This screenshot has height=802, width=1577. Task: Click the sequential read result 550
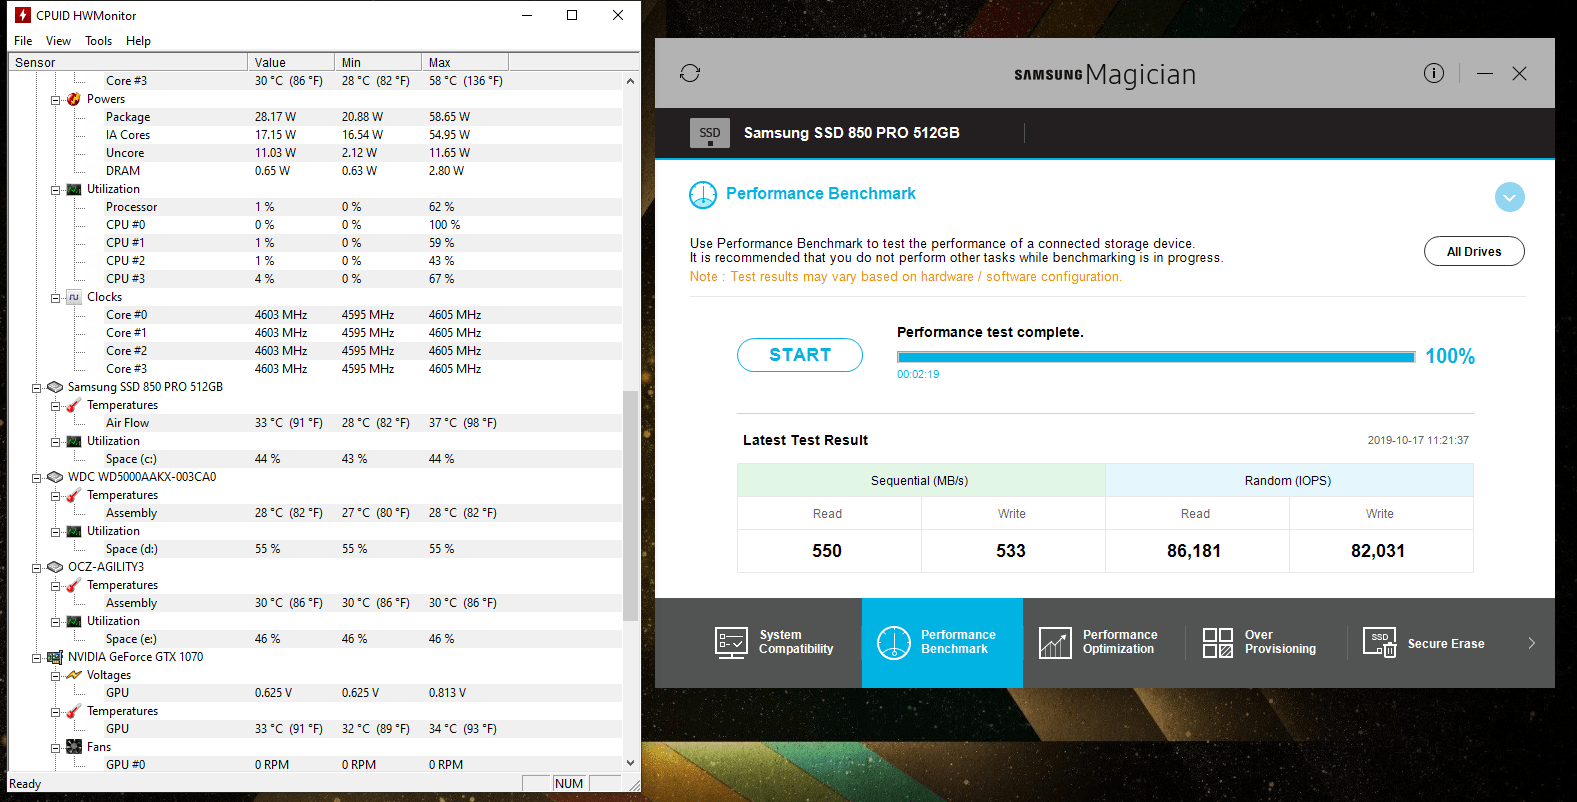click(x=827, y=551)
